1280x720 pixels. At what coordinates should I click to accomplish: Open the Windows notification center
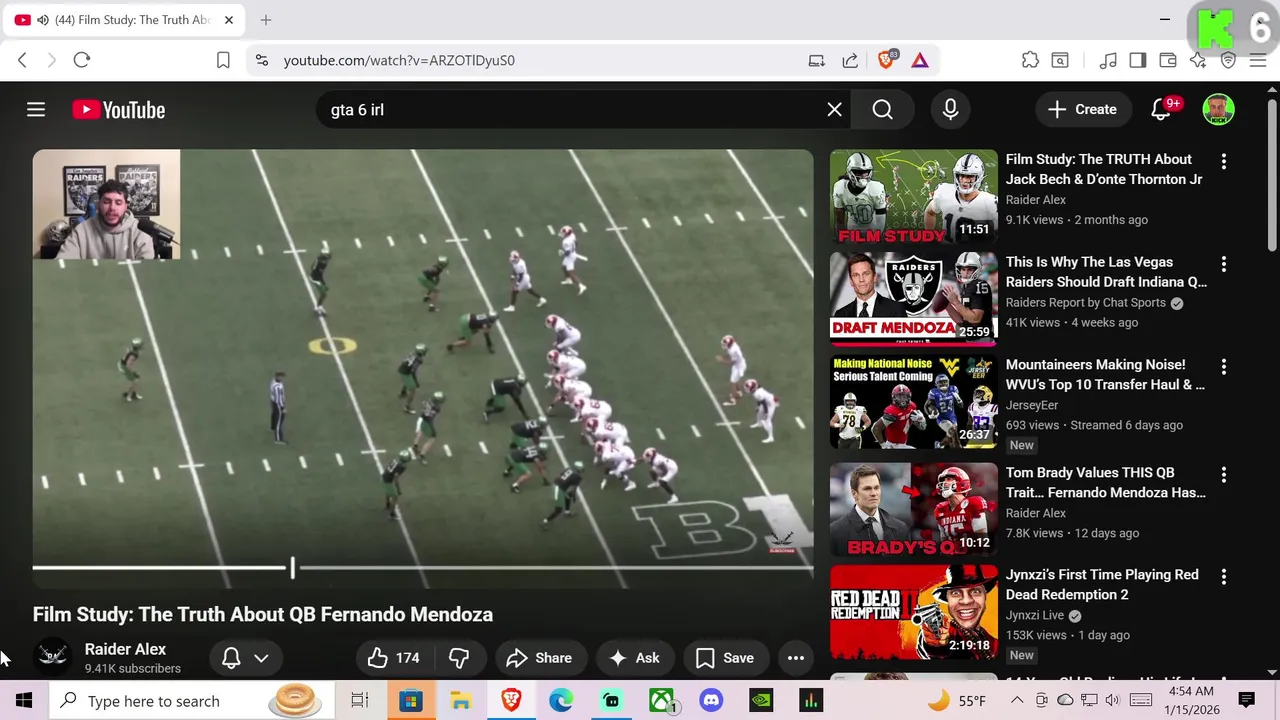tap(1247, 700)
